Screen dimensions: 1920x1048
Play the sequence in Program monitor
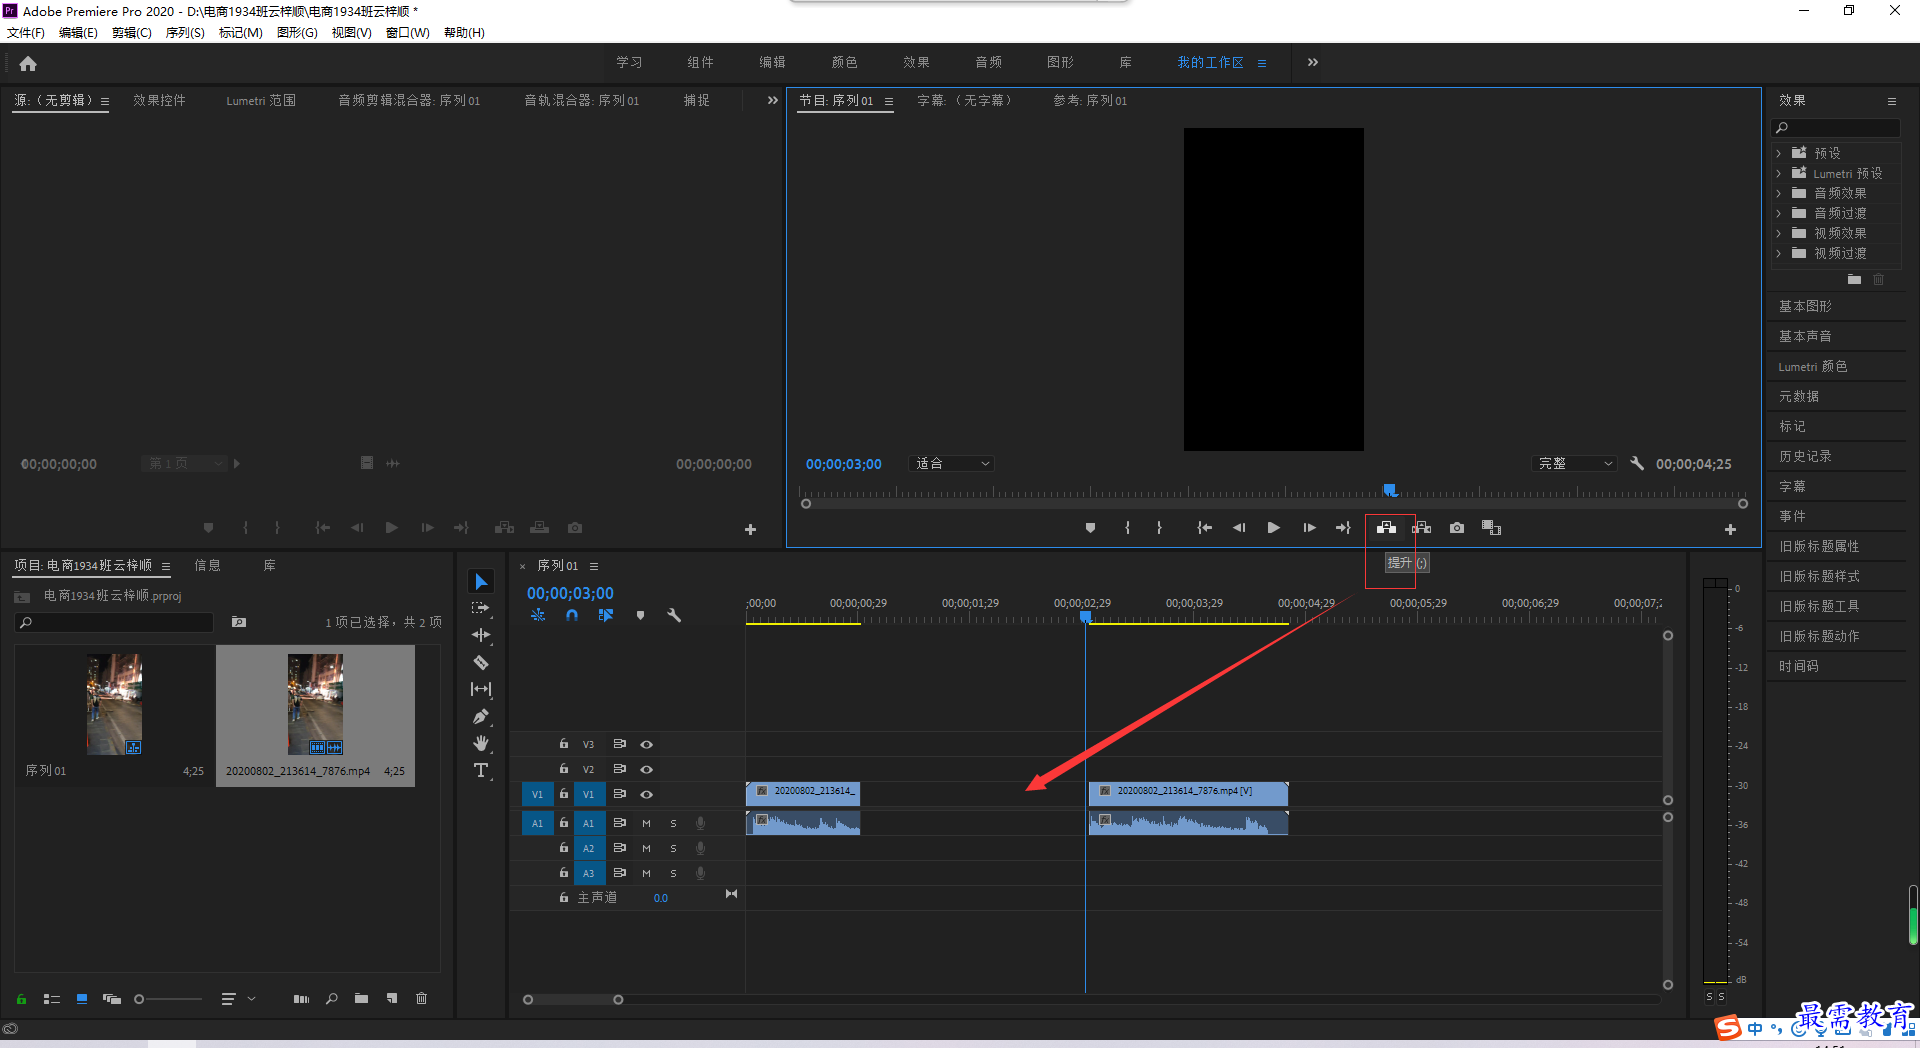click(1273, 528)
